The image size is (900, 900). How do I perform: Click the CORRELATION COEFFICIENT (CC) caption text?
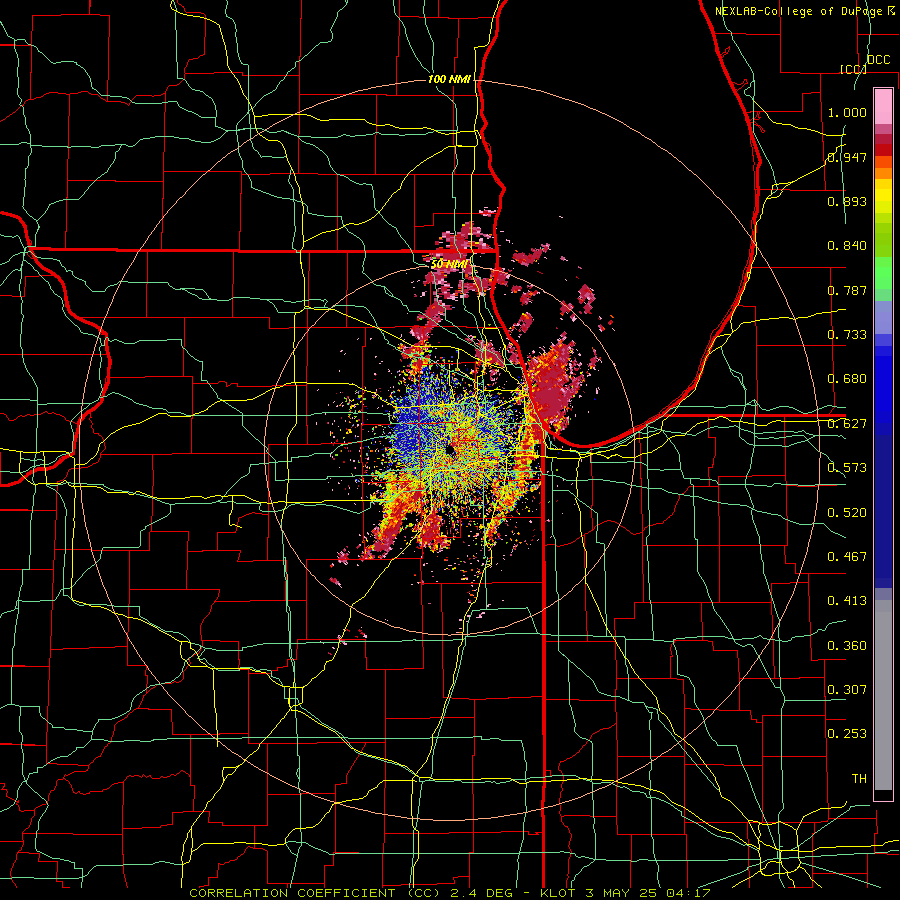pos(315,893)
